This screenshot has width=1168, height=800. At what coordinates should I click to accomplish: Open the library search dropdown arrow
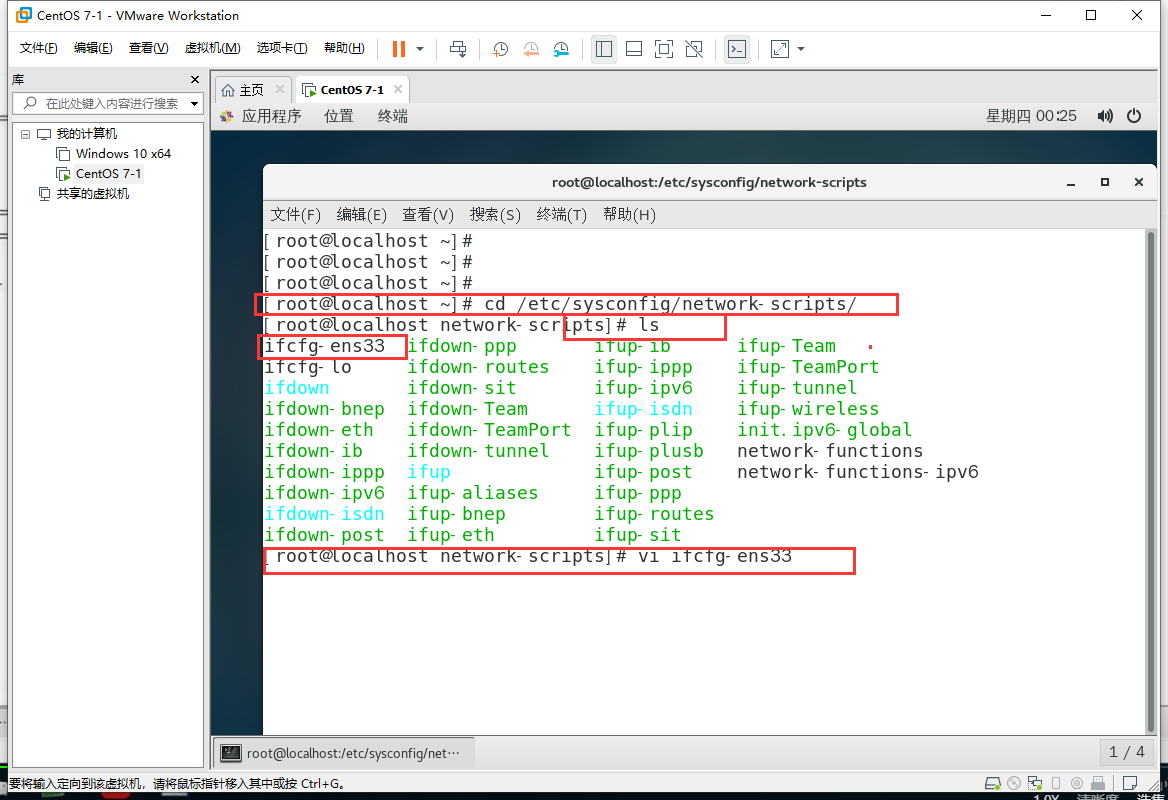point(194,104)
